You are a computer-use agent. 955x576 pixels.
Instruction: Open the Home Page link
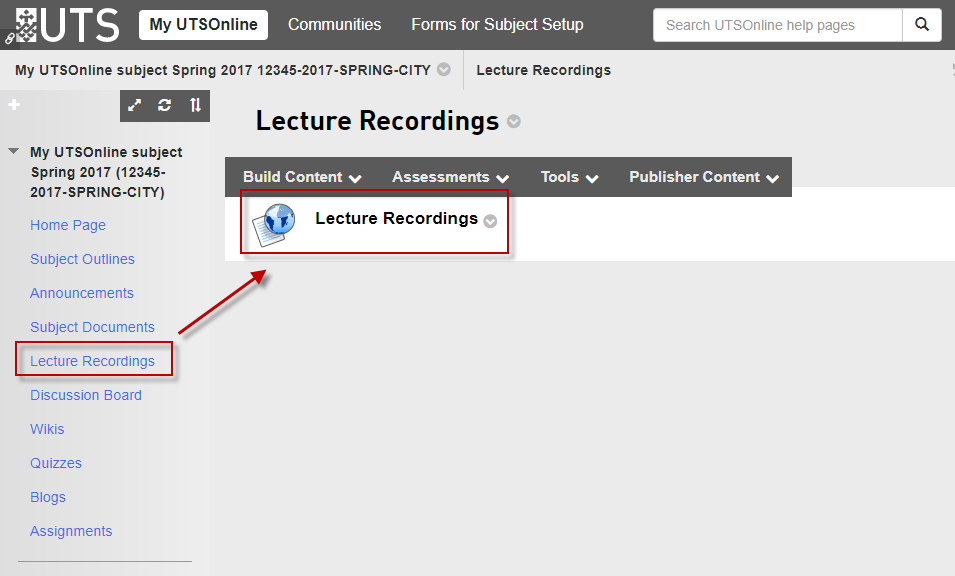pyautogui.click(x=68, y=225)
